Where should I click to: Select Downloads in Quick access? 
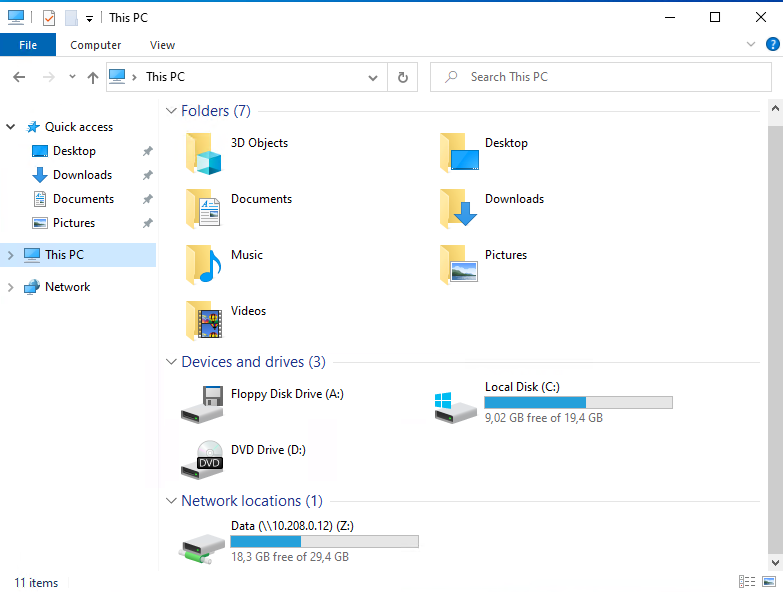tap(82, 175)
